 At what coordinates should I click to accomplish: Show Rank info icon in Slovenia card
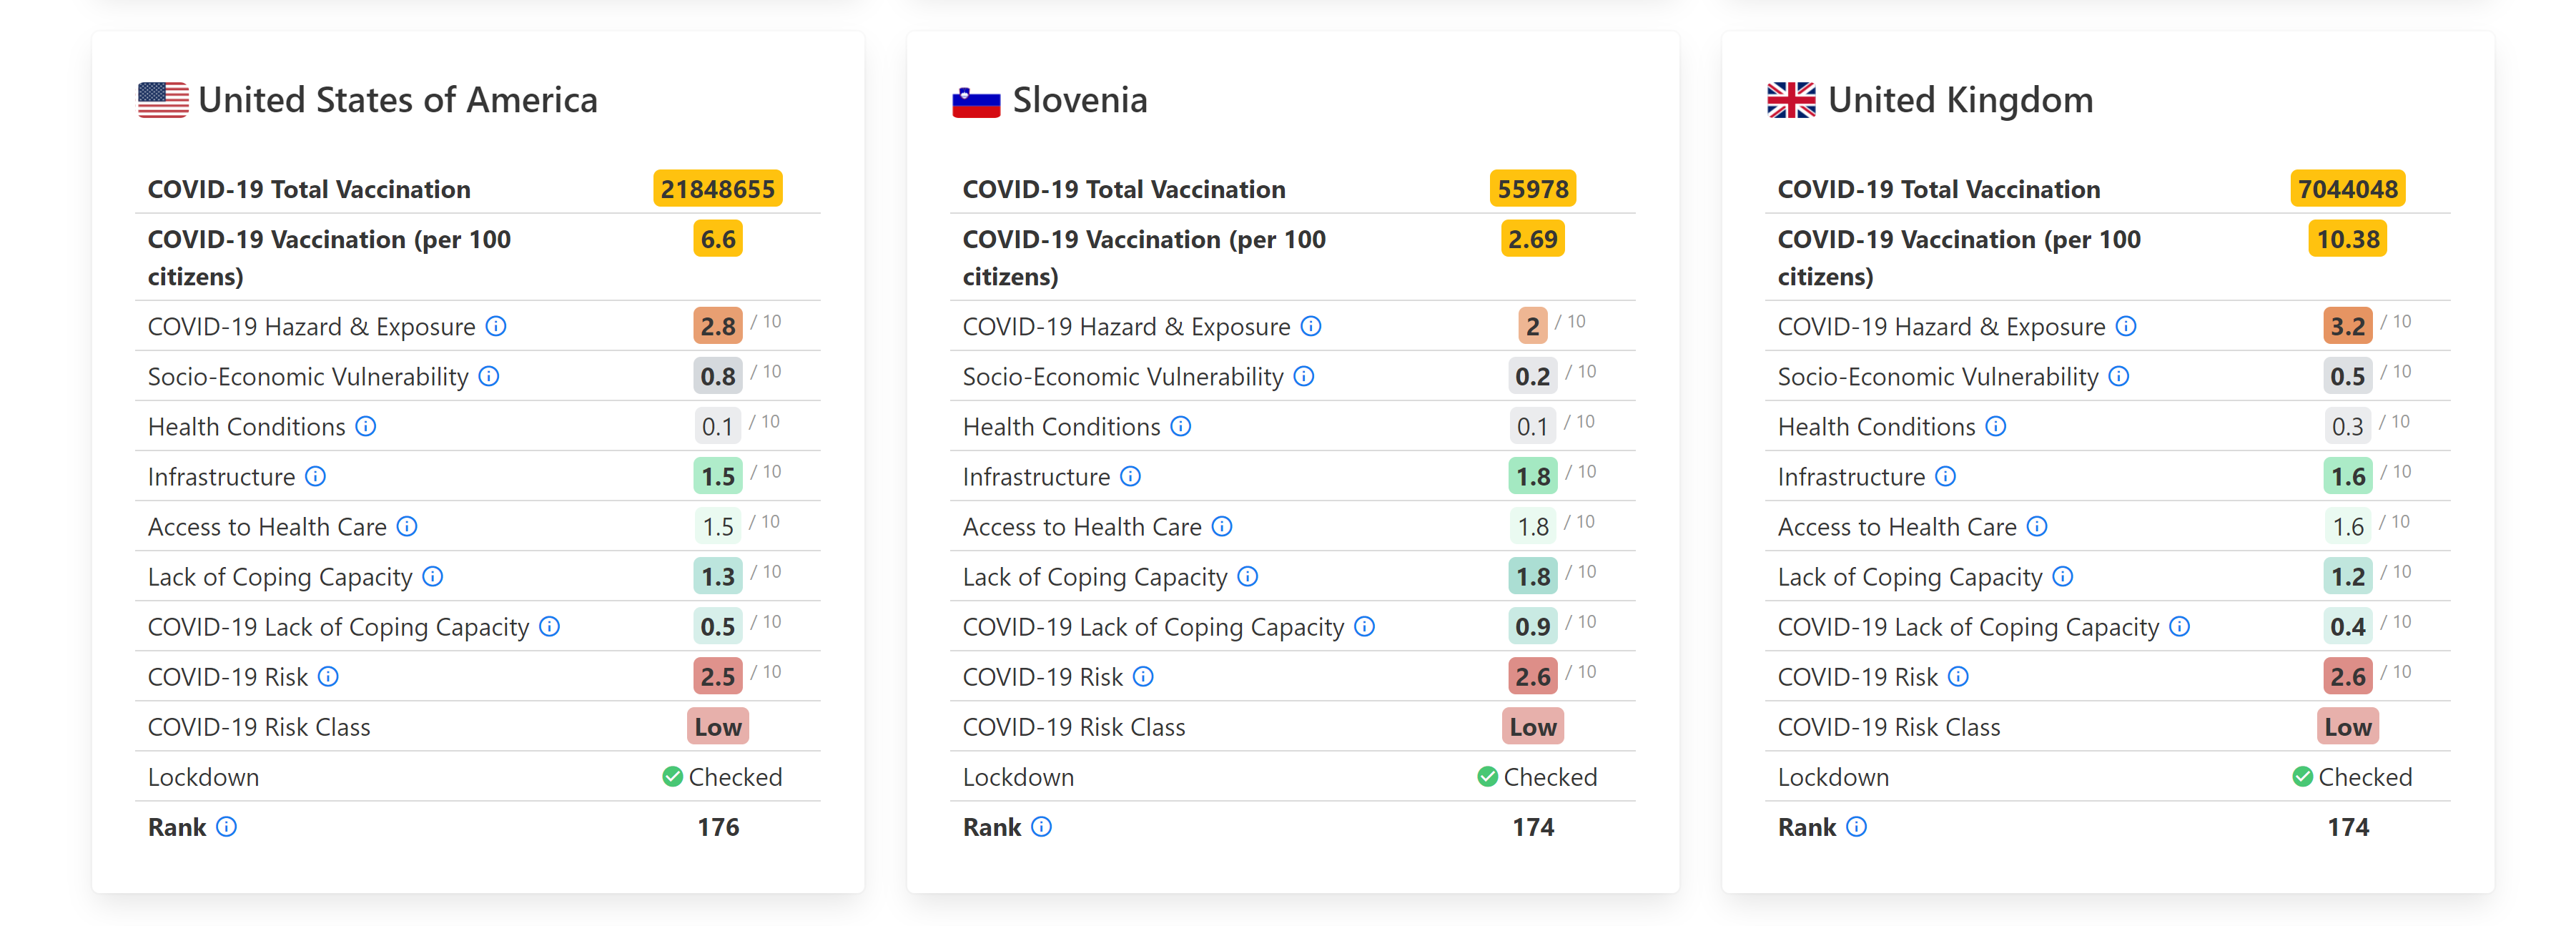click(1042, 826)
